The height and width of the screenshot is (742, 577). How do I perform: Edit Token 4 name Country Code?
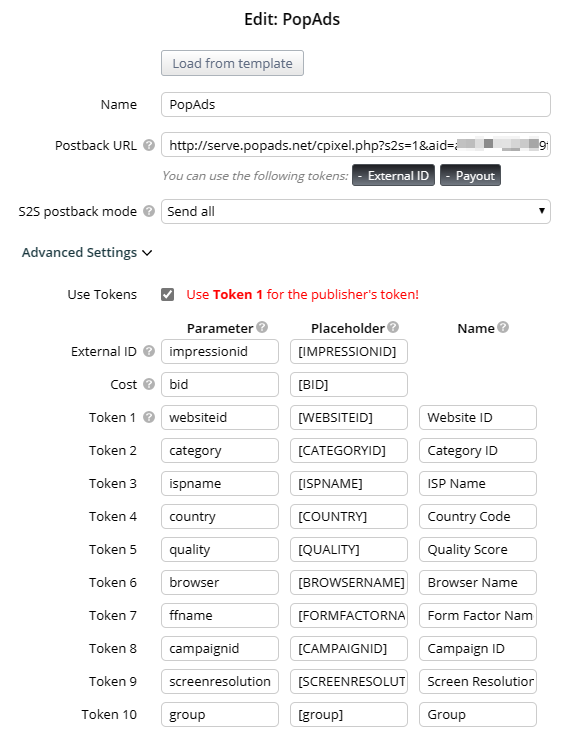[478, 516]
